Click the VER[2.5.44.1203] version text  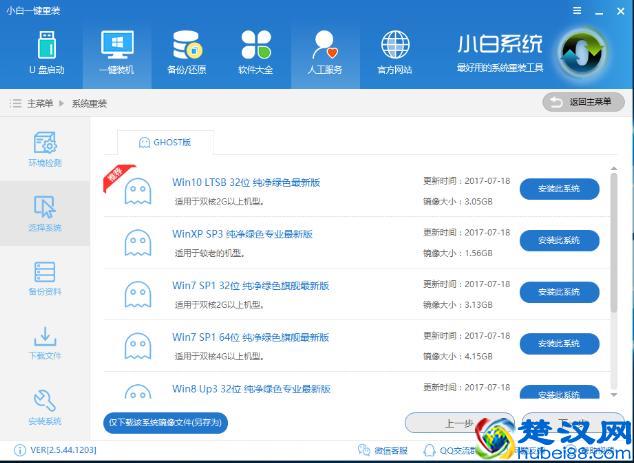pos(63,450)
